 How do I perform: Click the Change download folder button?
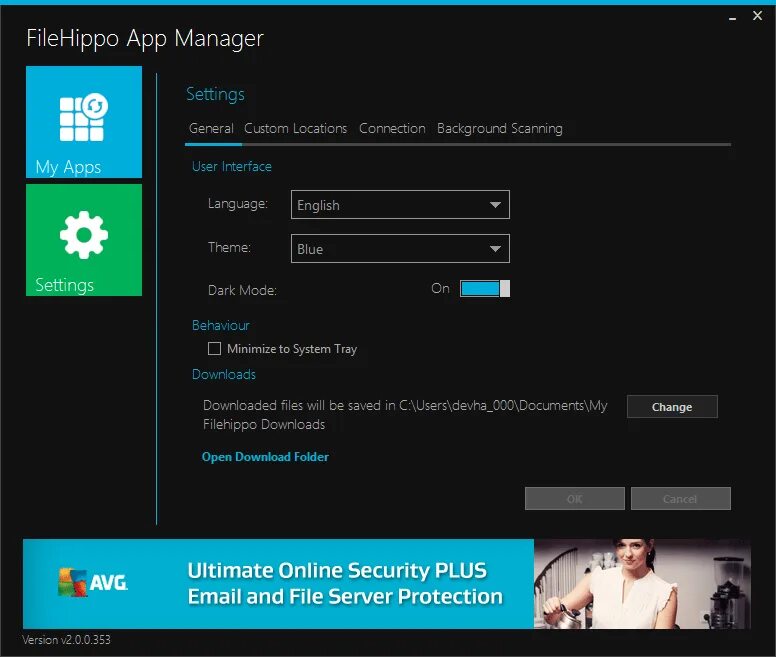tap(672, 407)
